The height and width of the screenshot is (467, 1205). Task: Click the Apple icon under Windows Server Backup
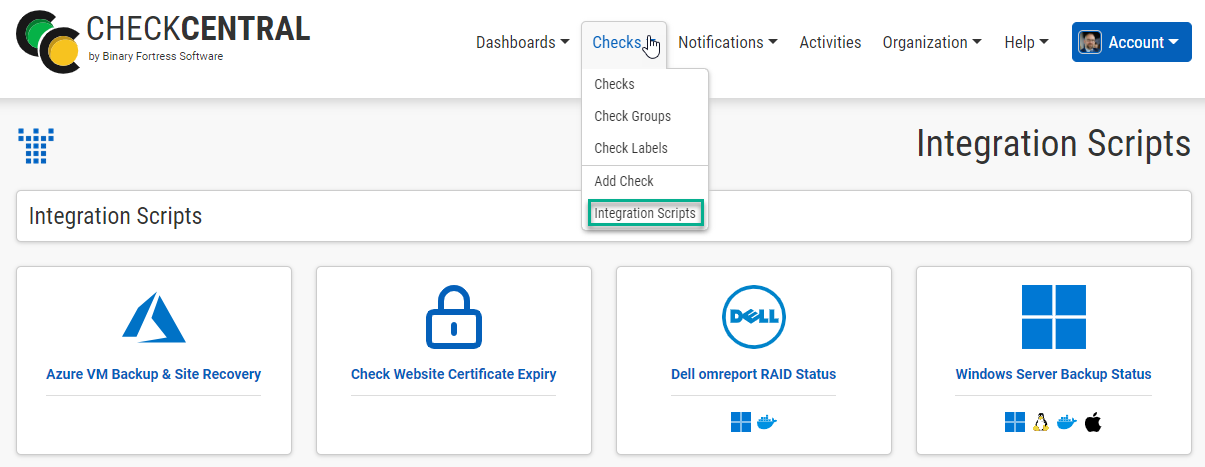(1093, 422)
